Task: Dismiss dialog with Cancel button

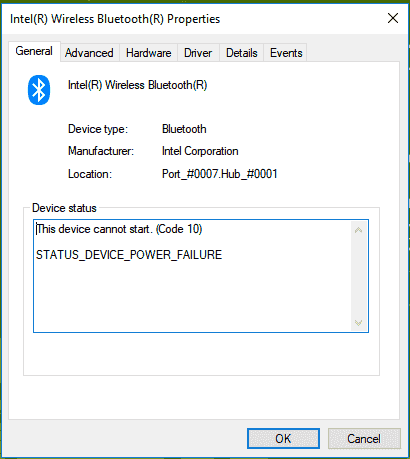Action: coord(364,439)
